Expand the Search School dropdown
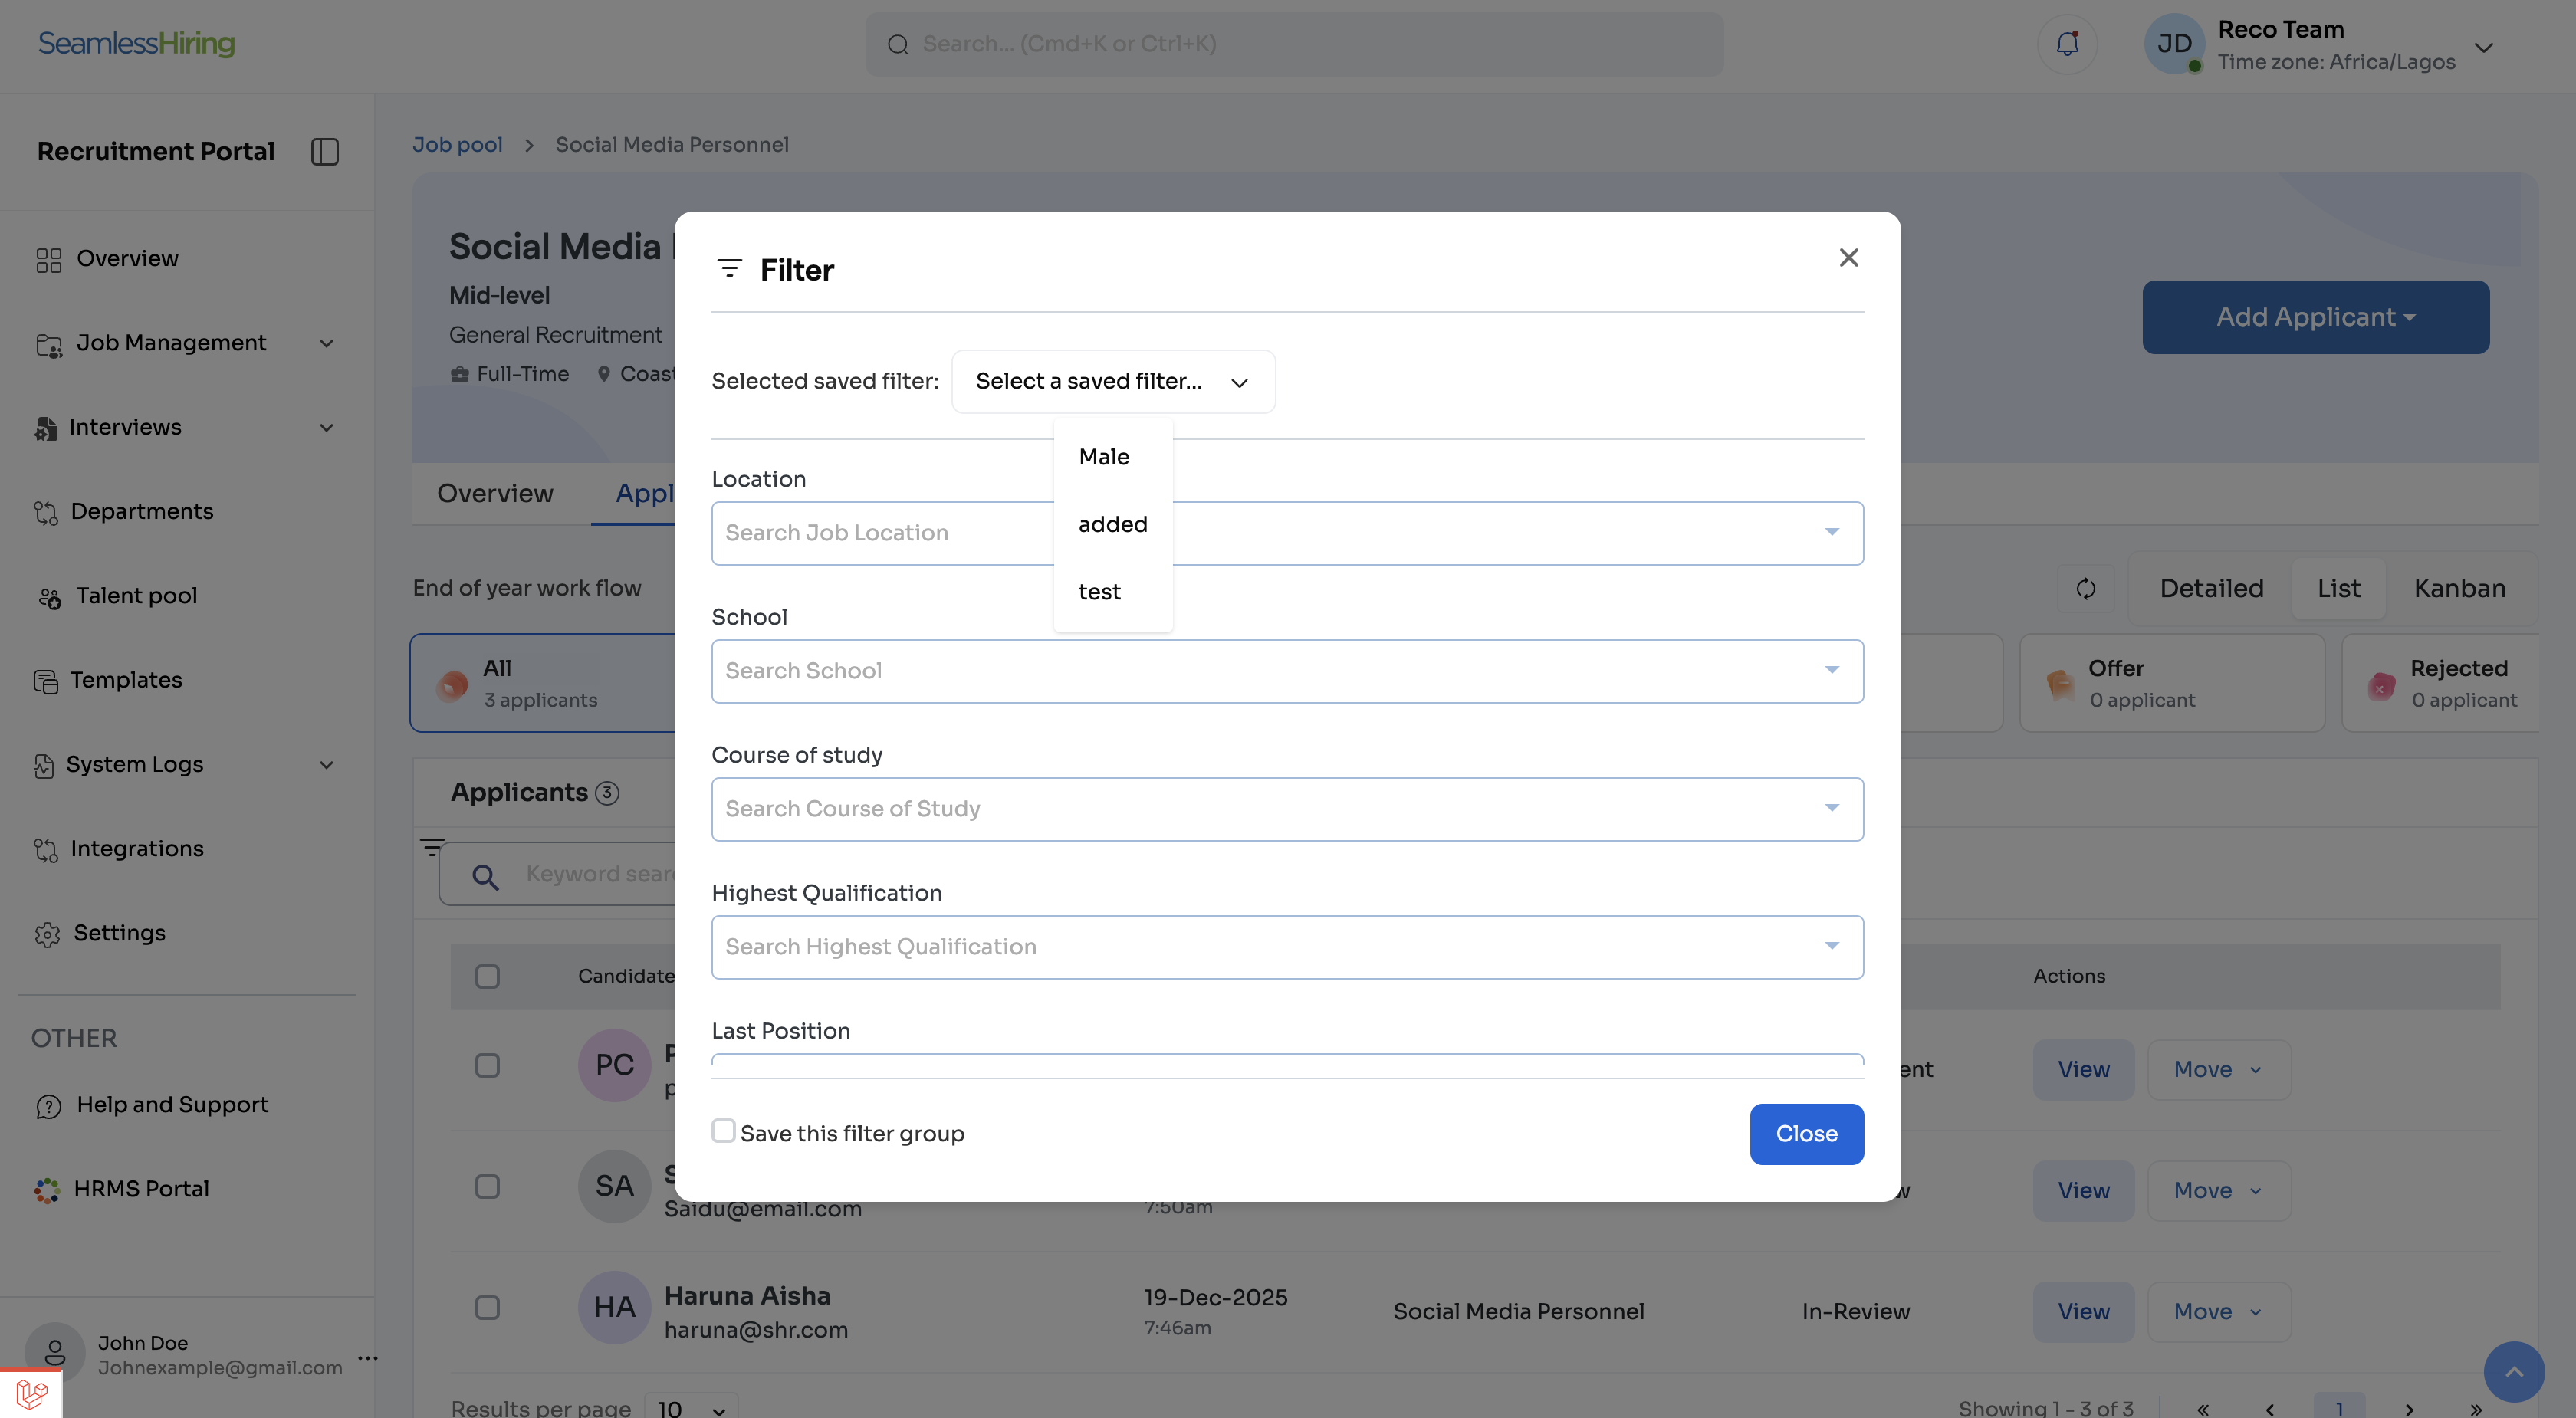This screenshot has width=2576, height=1418. pyautogui.click(x=1831, y=670)
